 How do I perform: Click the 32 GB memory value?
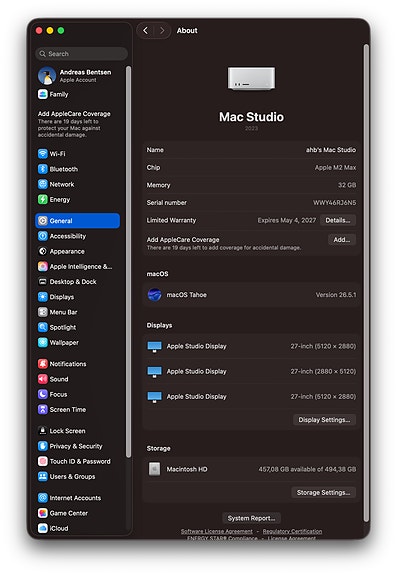(x=347, y=185)
